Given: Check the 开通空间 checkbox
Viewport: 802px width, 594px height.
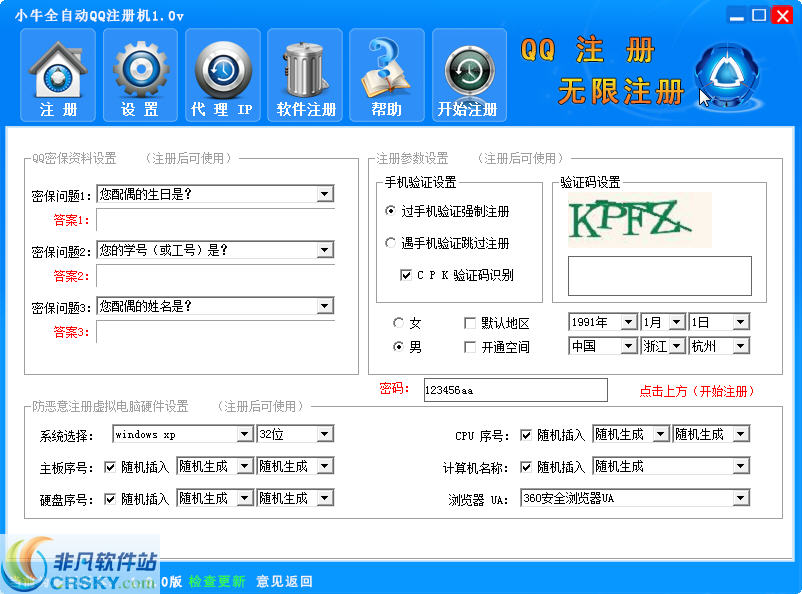Looking at the screenshot, I should (469, 346).
